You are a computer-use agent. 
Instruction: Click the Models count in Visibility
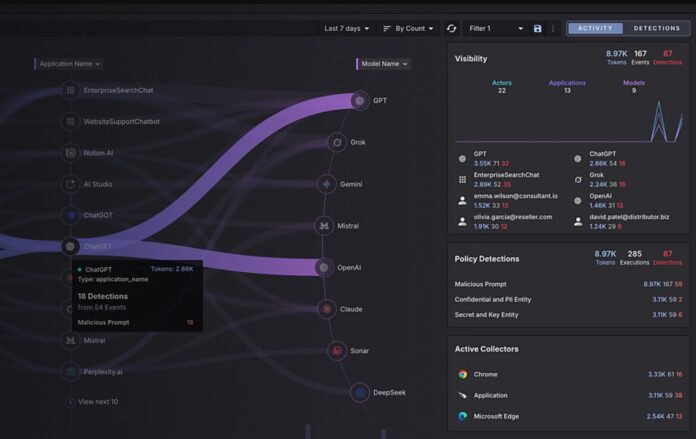coord(634,91)
